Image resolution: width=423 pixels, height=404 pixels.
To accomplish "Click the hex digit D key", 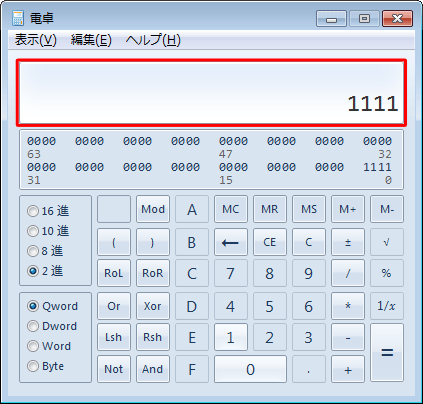I will click(192, 306).
